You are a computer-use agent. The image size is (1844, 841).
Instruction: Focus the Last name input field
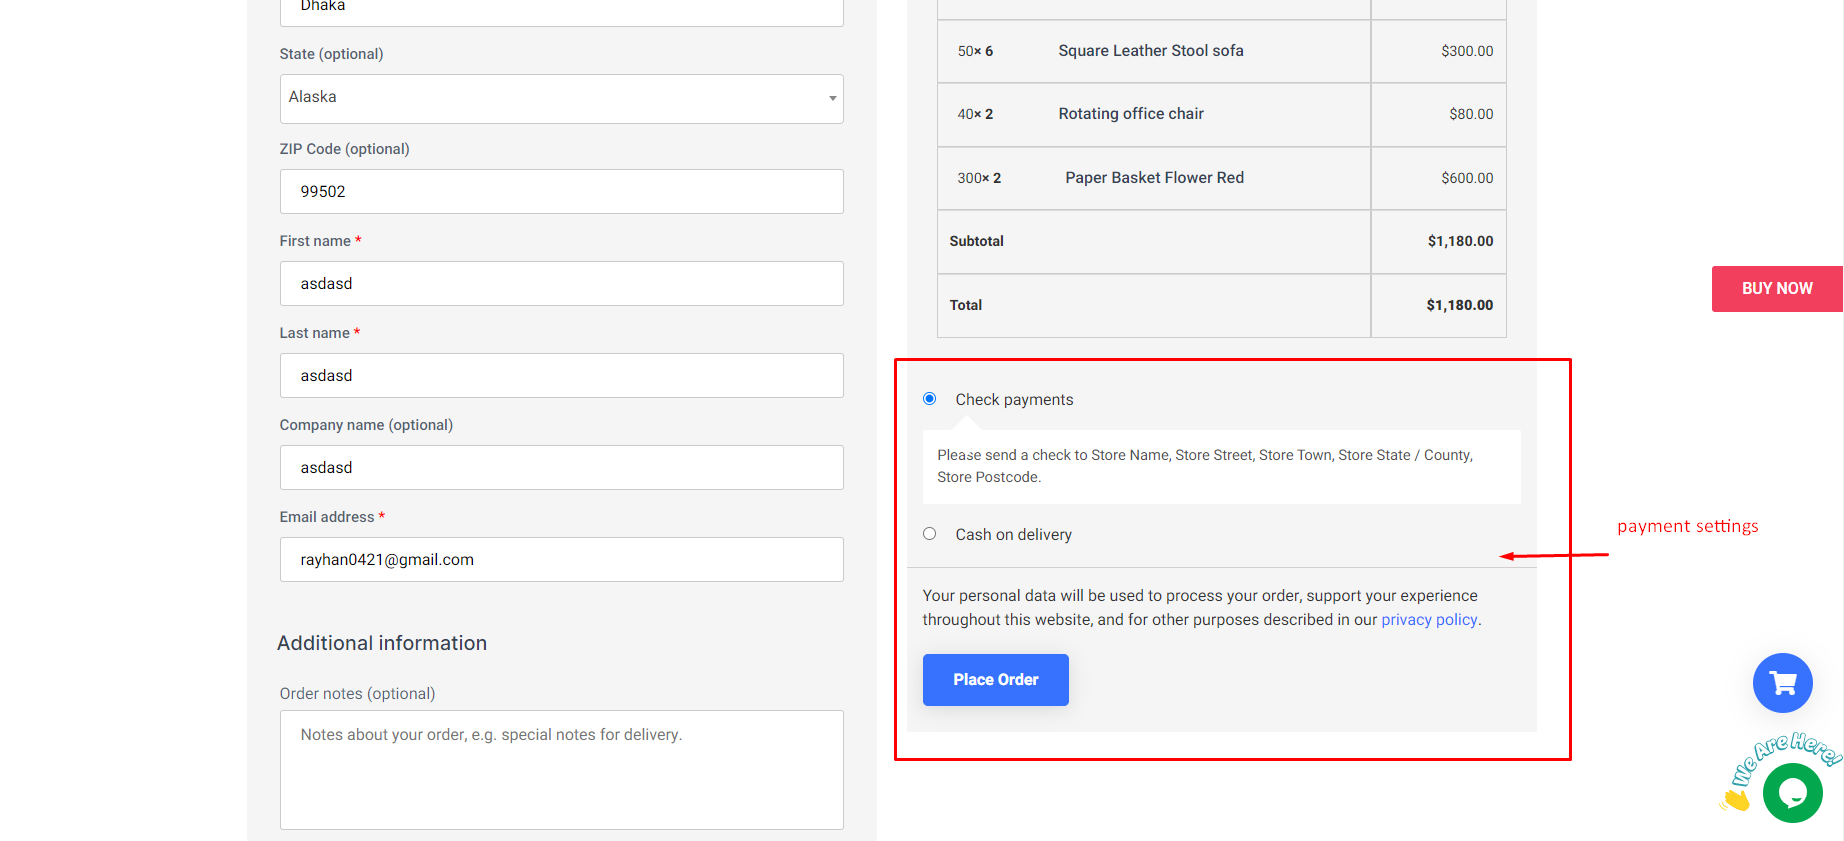click(560, 376)
